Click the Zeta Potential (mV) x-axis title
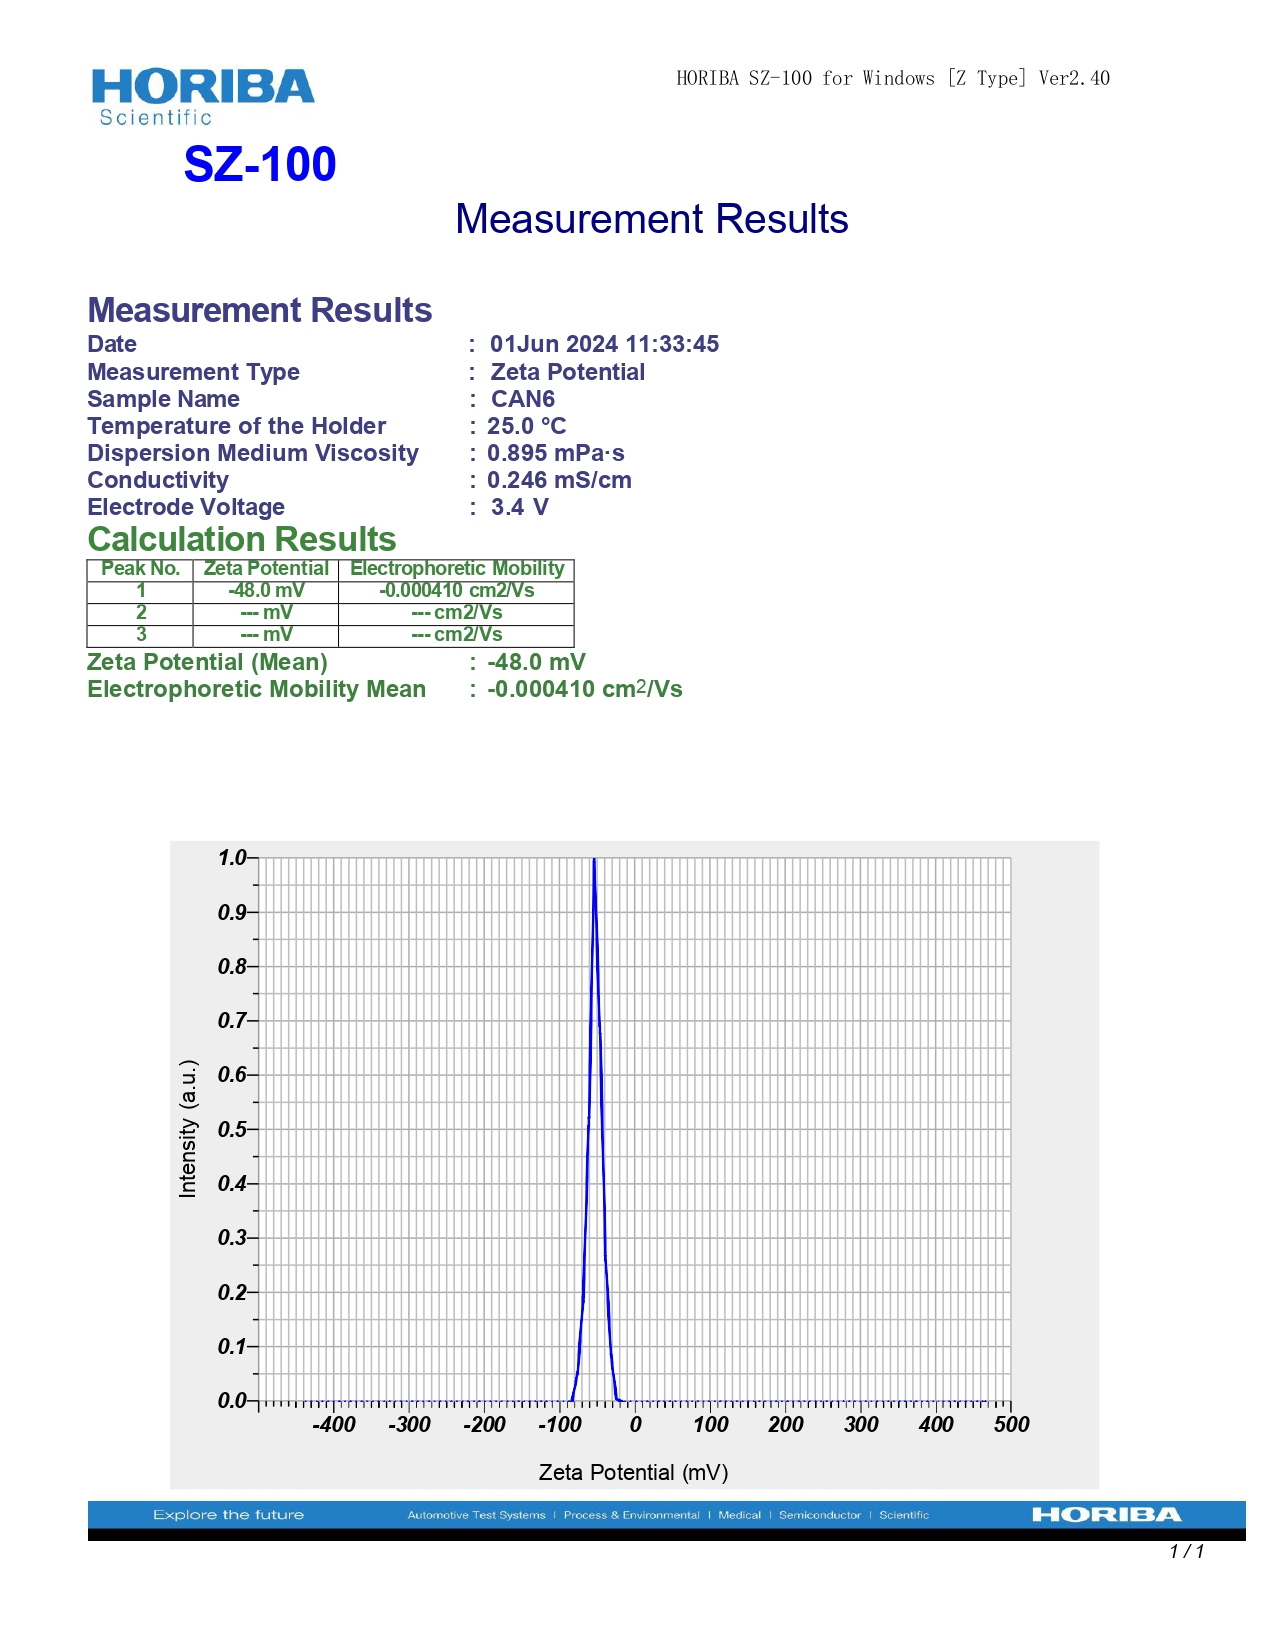The image size is (1275, 1650). click(633, 1472)
